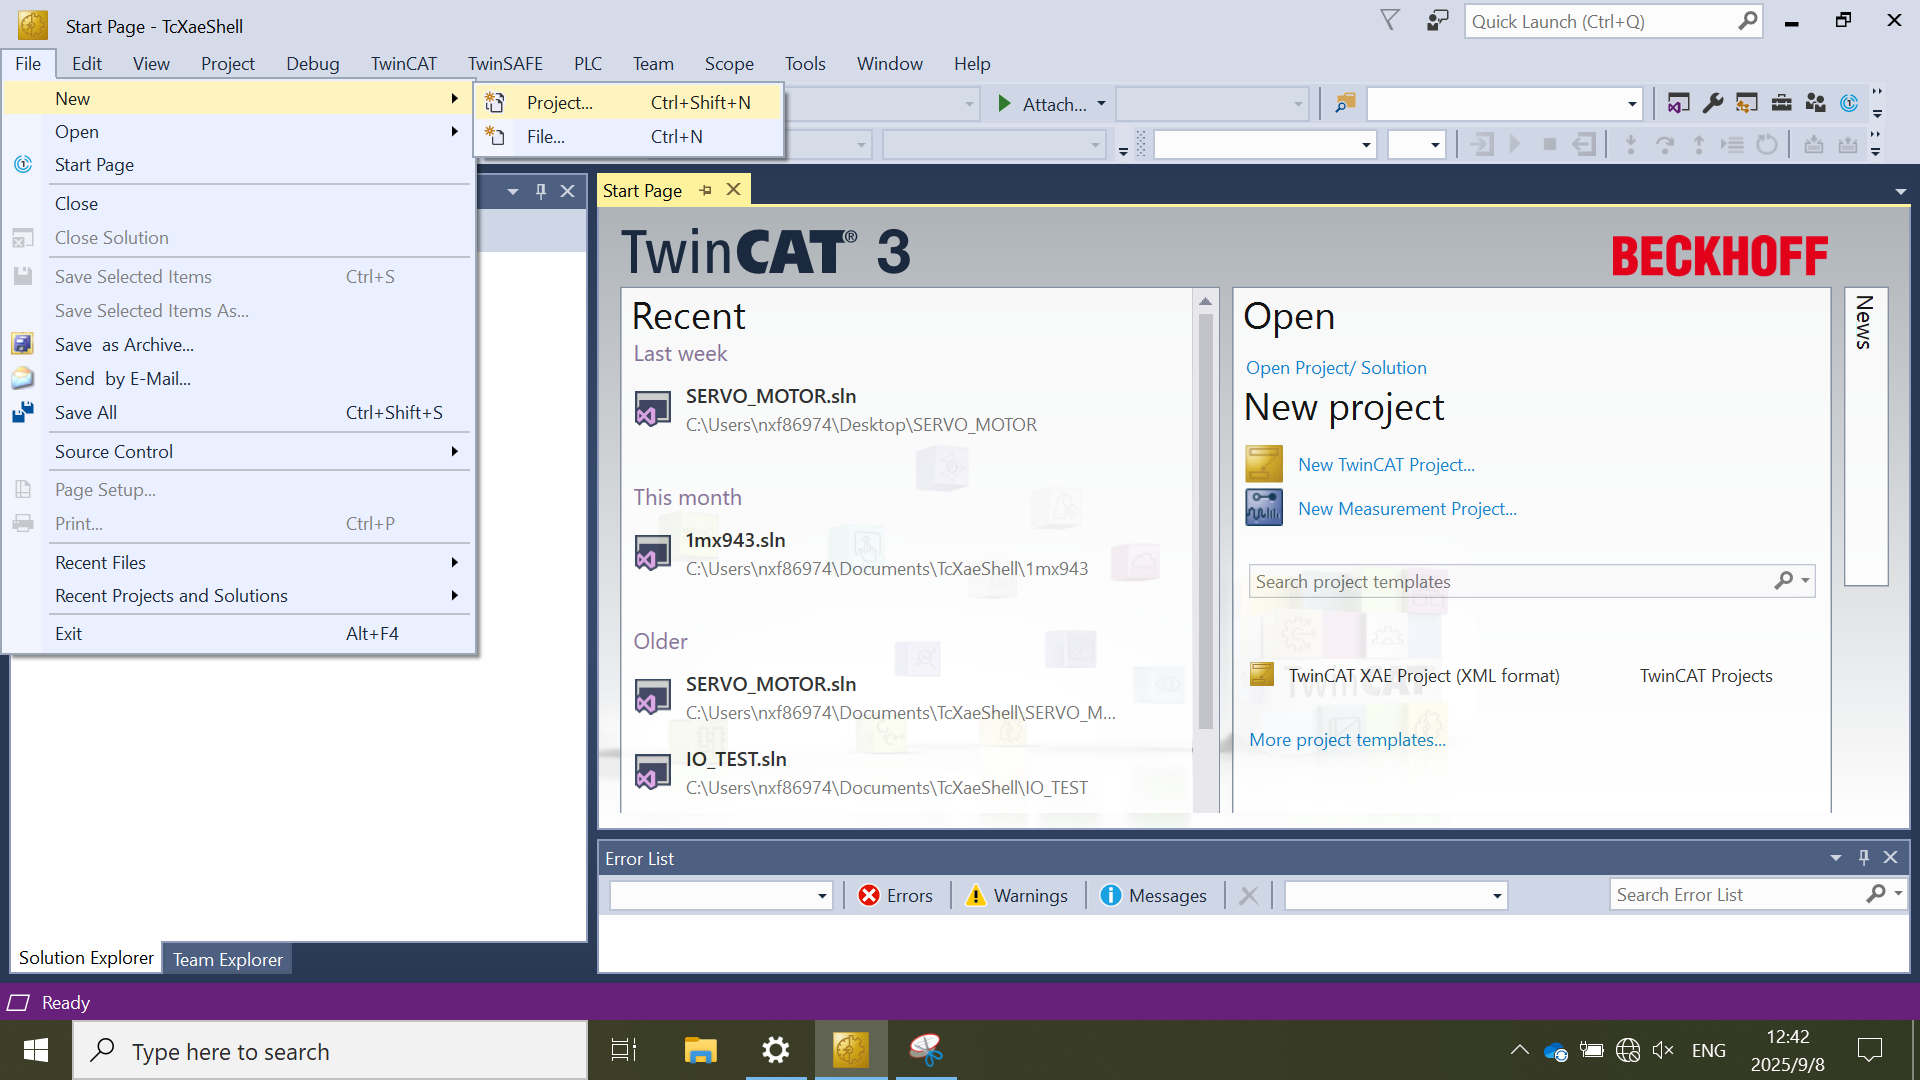This screenshot has width=1920, height=1080.
Task: Open Solution Explorer toolbar icon
Action: [x=1678, y=103]
